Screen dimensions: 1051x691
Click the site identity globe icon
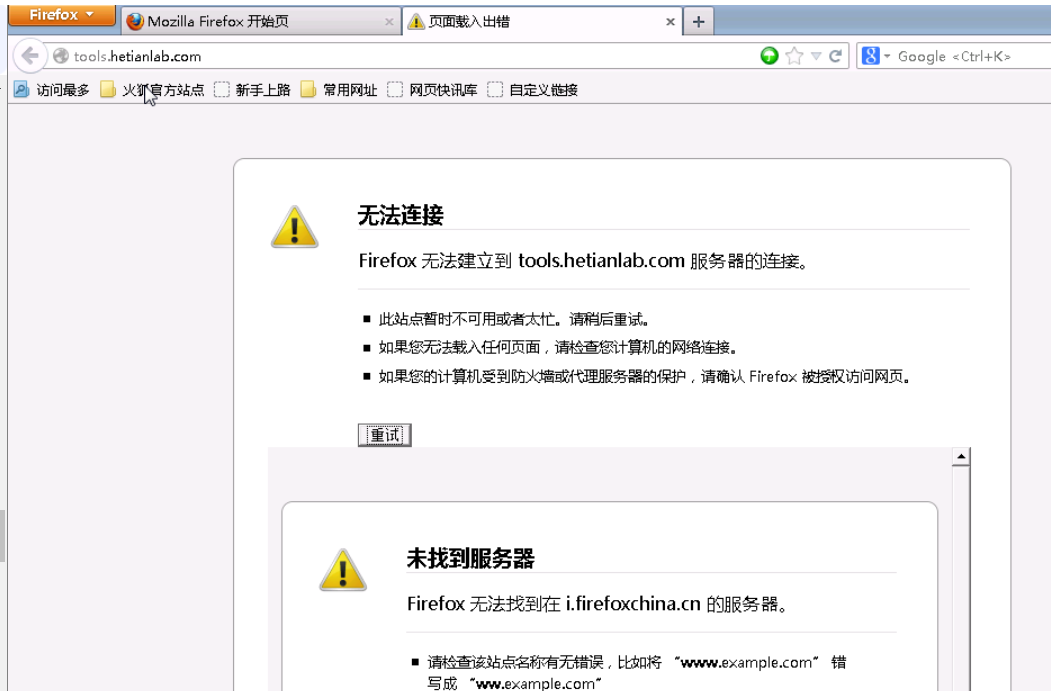[x=60, y=56]
